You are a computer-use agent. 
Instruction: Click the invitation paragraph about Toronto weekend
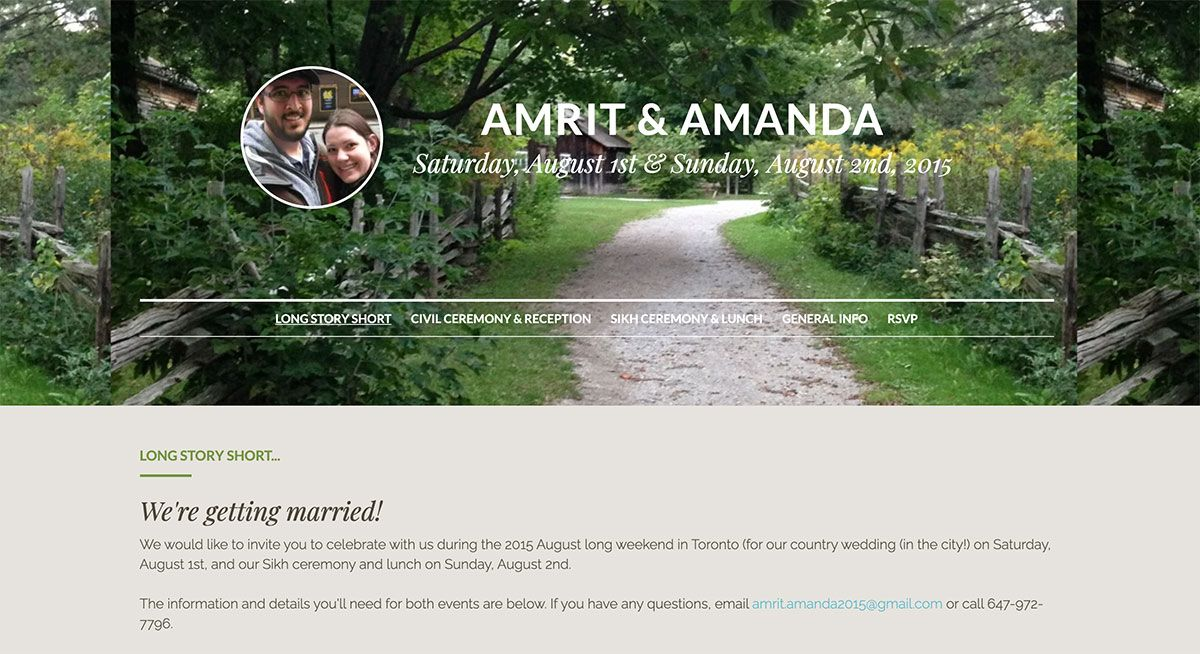pyautogui.click(x=595, y=555)
